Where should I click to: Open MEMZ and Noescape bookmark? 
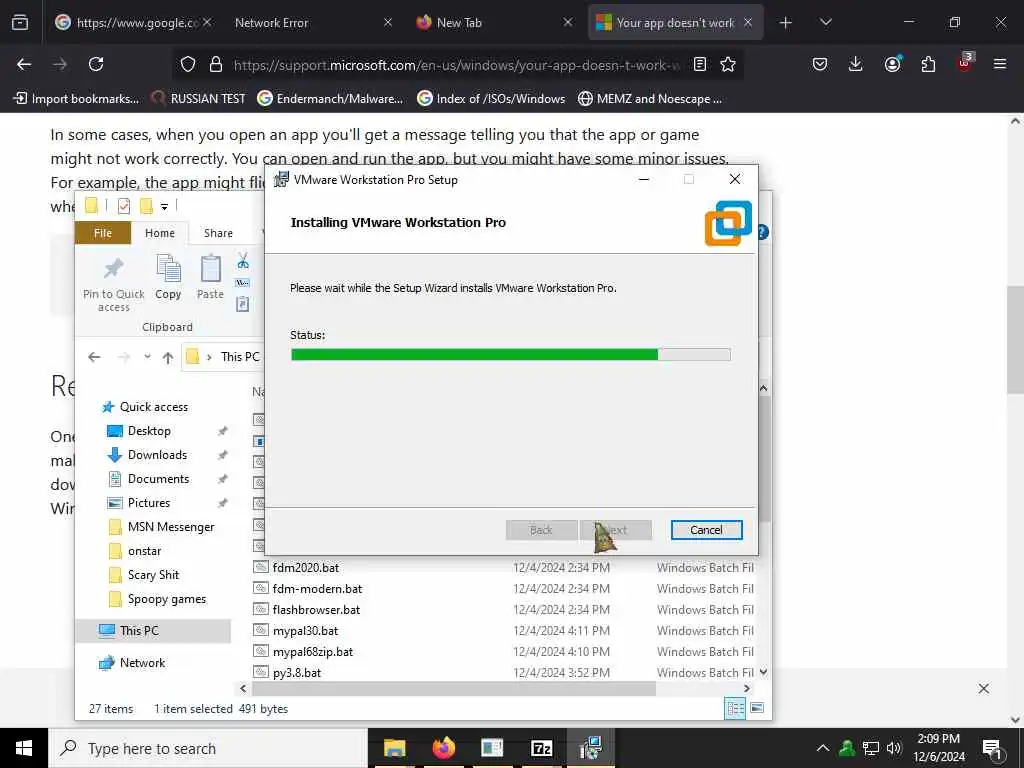click(x=650, y=99)
